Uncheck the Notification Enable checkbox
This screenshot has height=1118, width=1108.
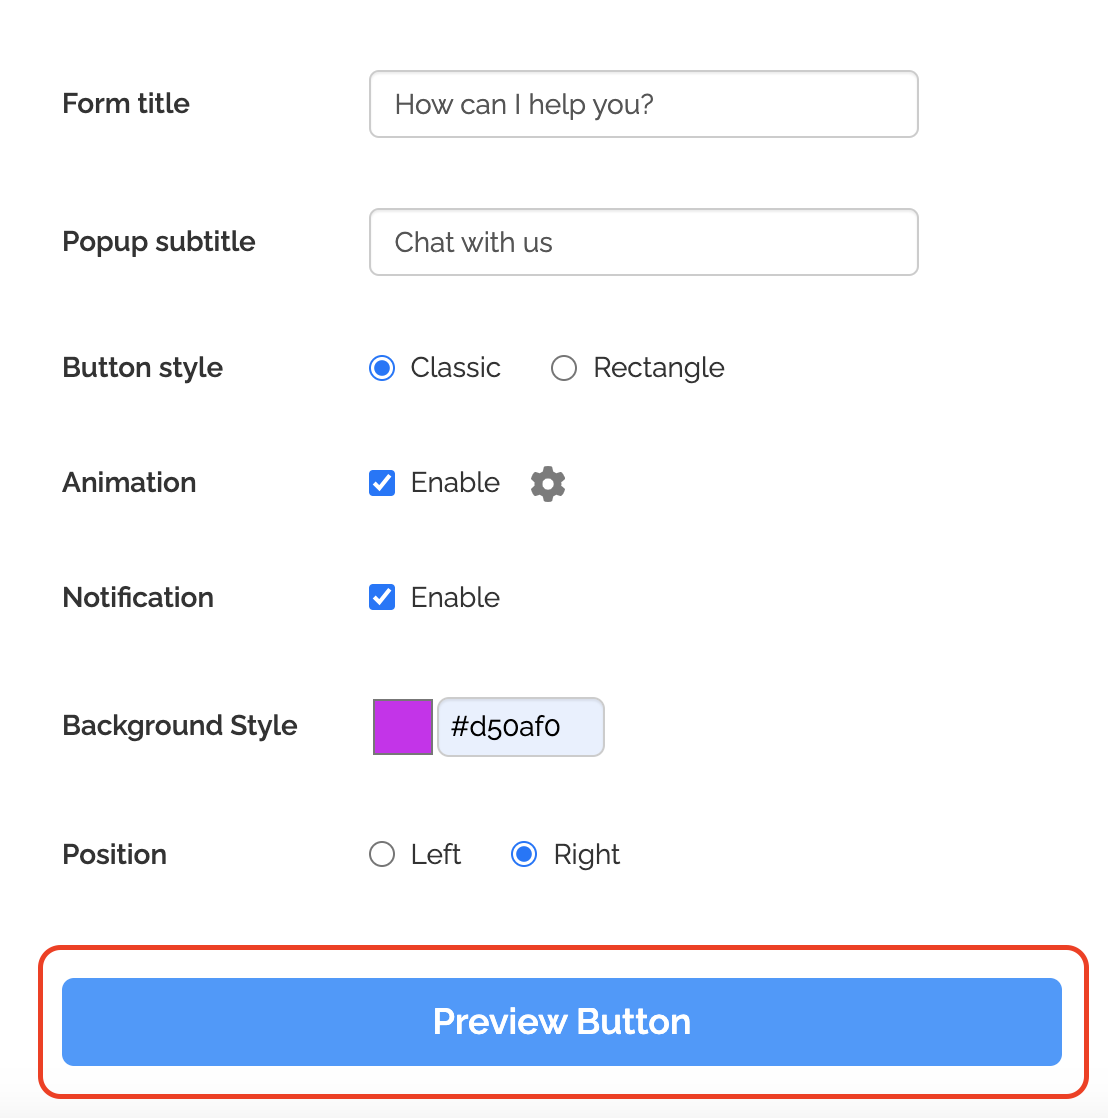382,598
